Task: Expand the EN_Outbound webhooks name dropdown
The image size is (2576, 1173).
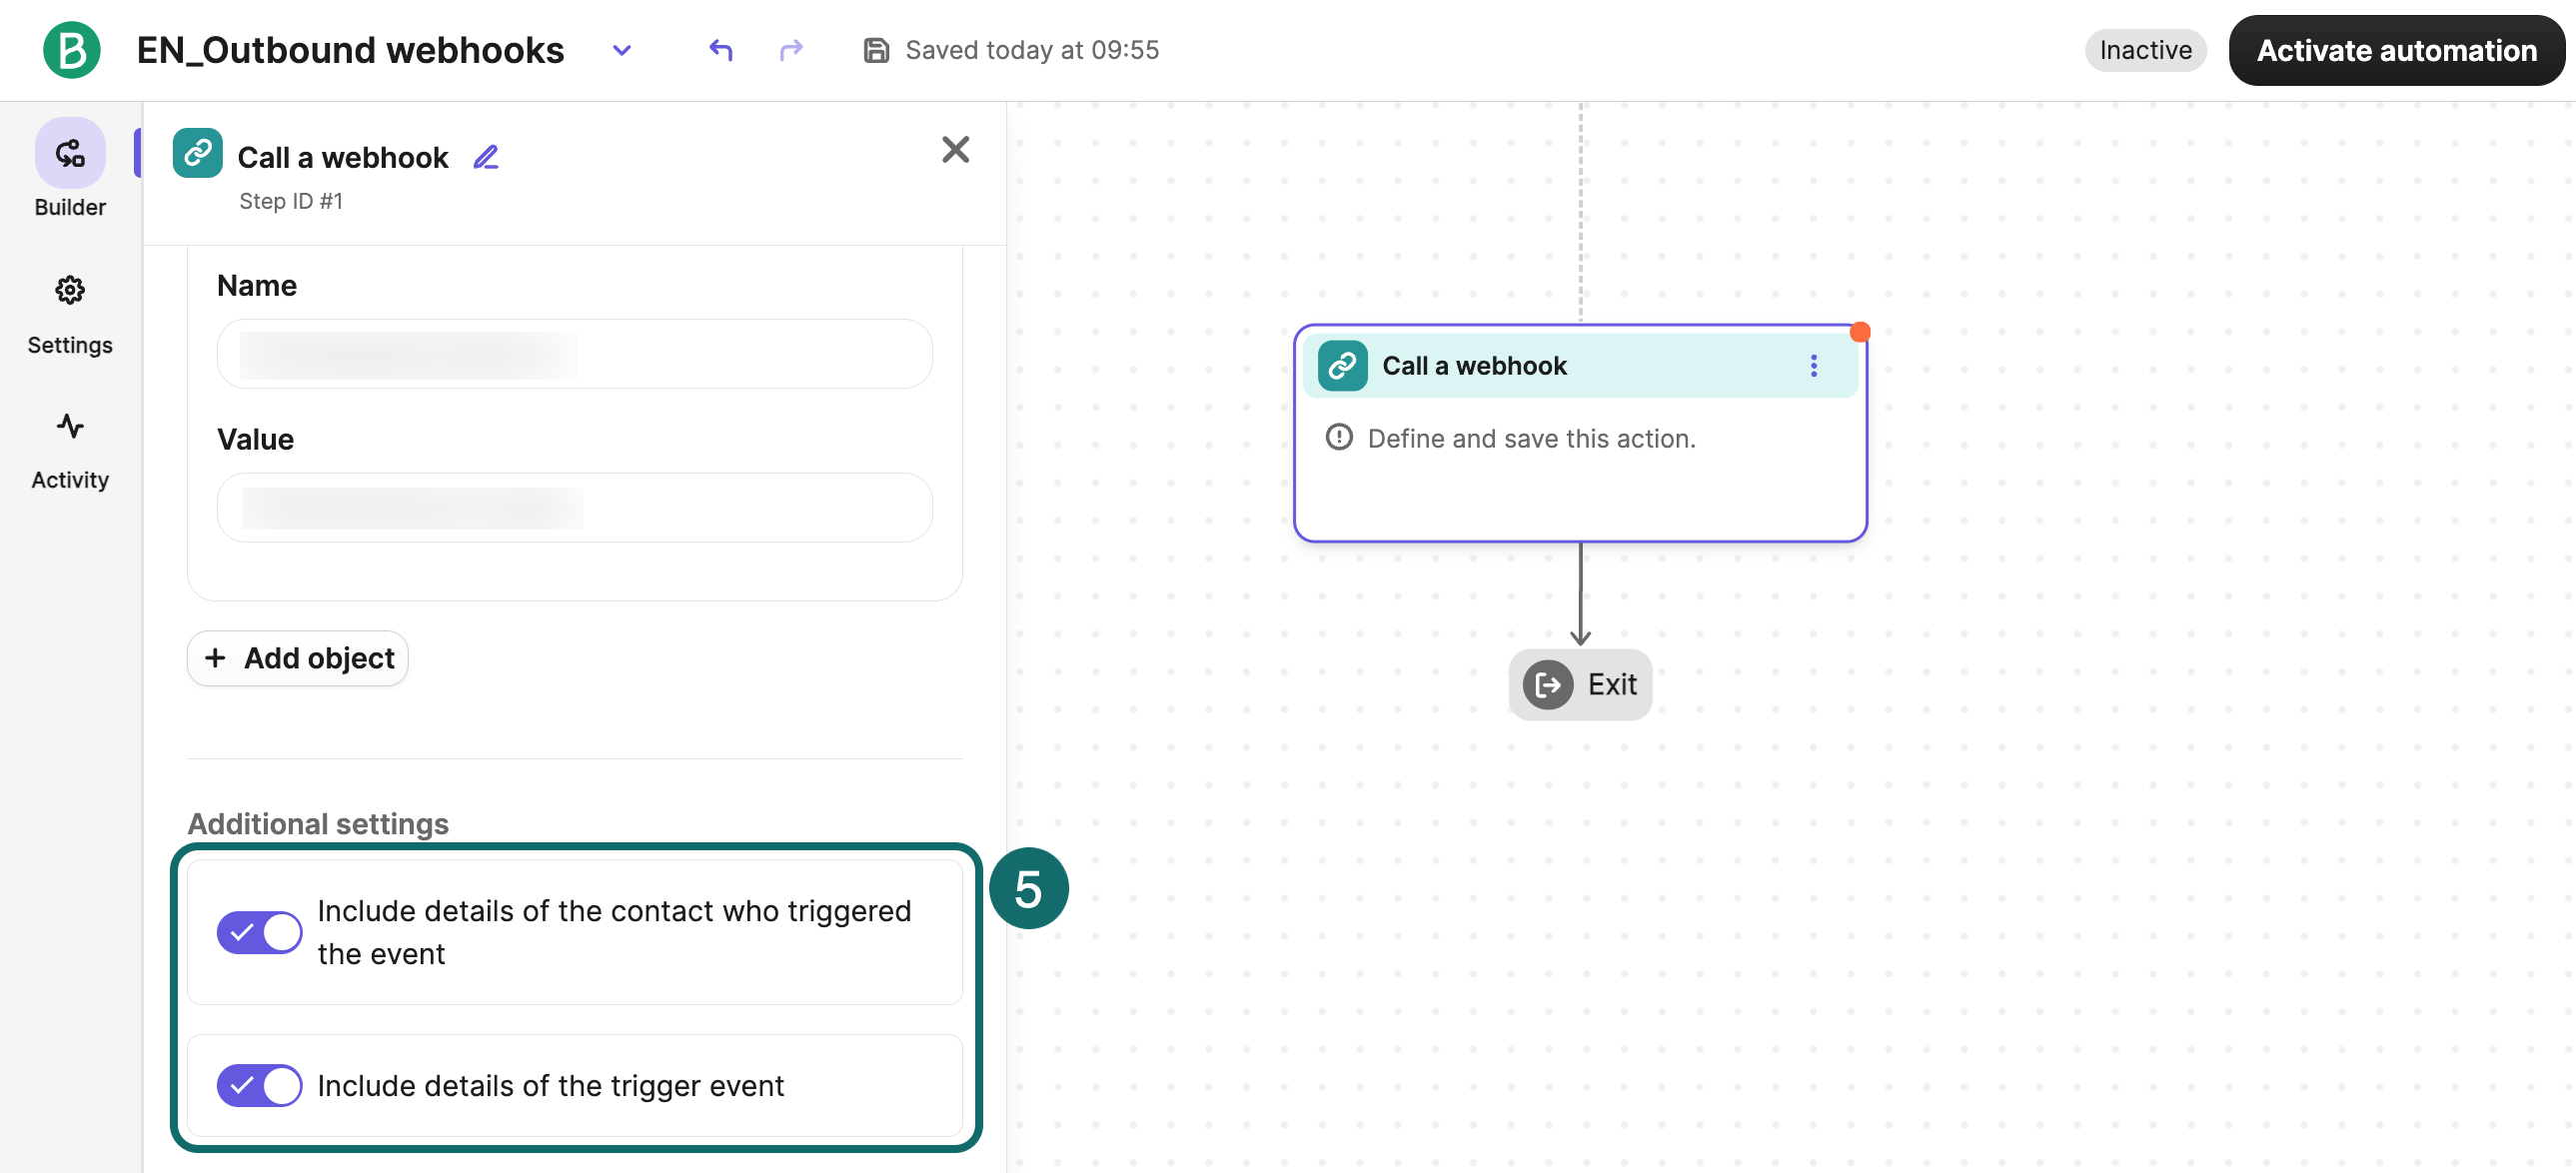Action: 622,50
